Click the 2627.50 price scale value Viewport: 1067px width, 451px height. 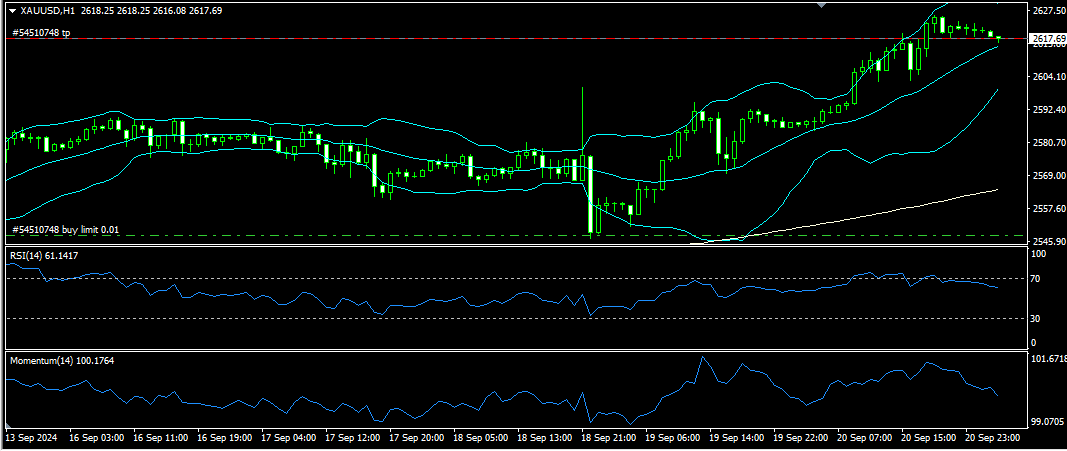pyautogui.click(x=1047, y=10)
